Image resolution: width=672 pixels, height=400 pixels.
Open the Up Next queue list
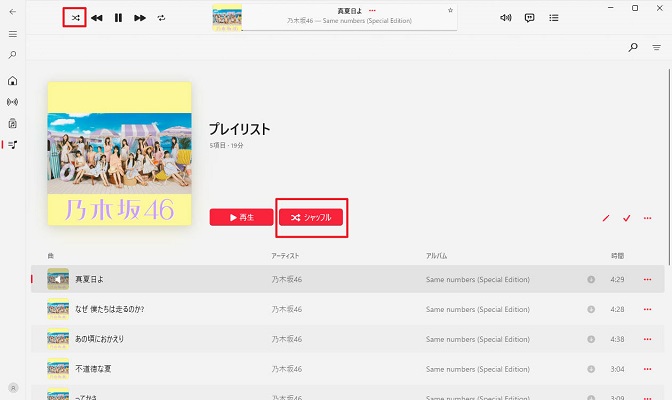[554, 18]
